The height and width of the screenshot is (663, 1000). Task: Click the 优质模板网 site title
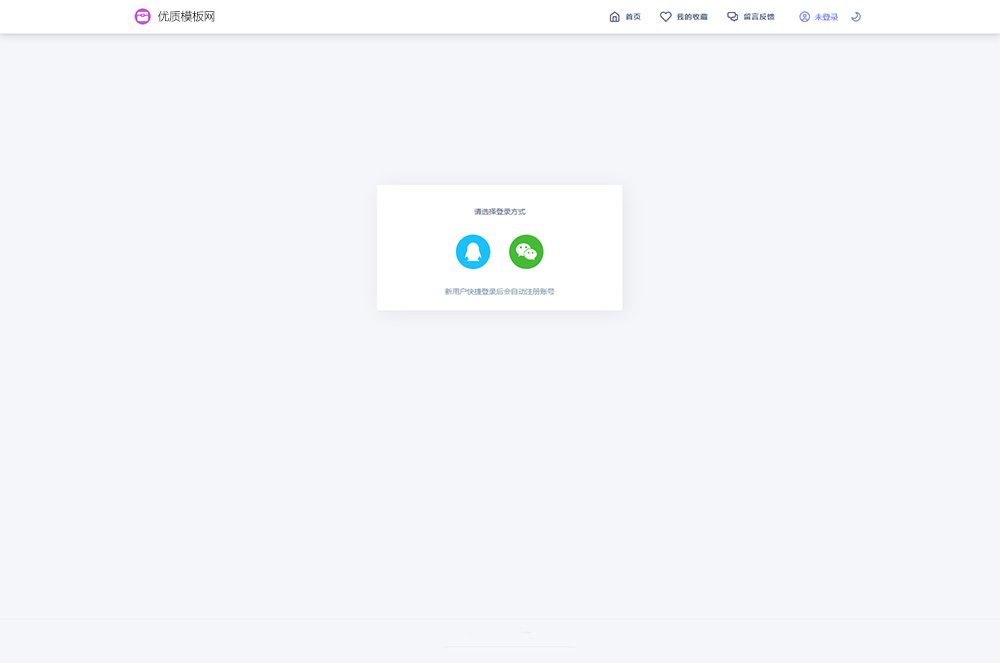186,17
